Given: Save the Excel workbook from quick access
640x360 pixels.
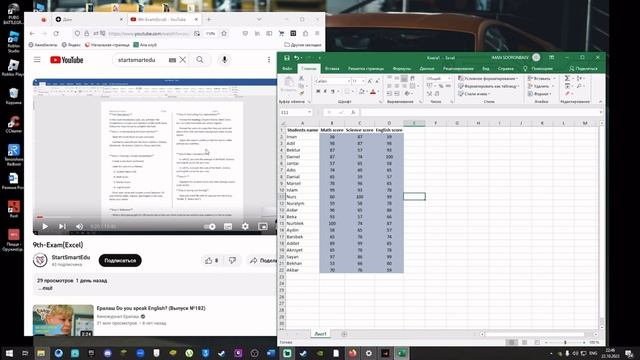Looking at the screenshot, I should [x=287, y=58].
